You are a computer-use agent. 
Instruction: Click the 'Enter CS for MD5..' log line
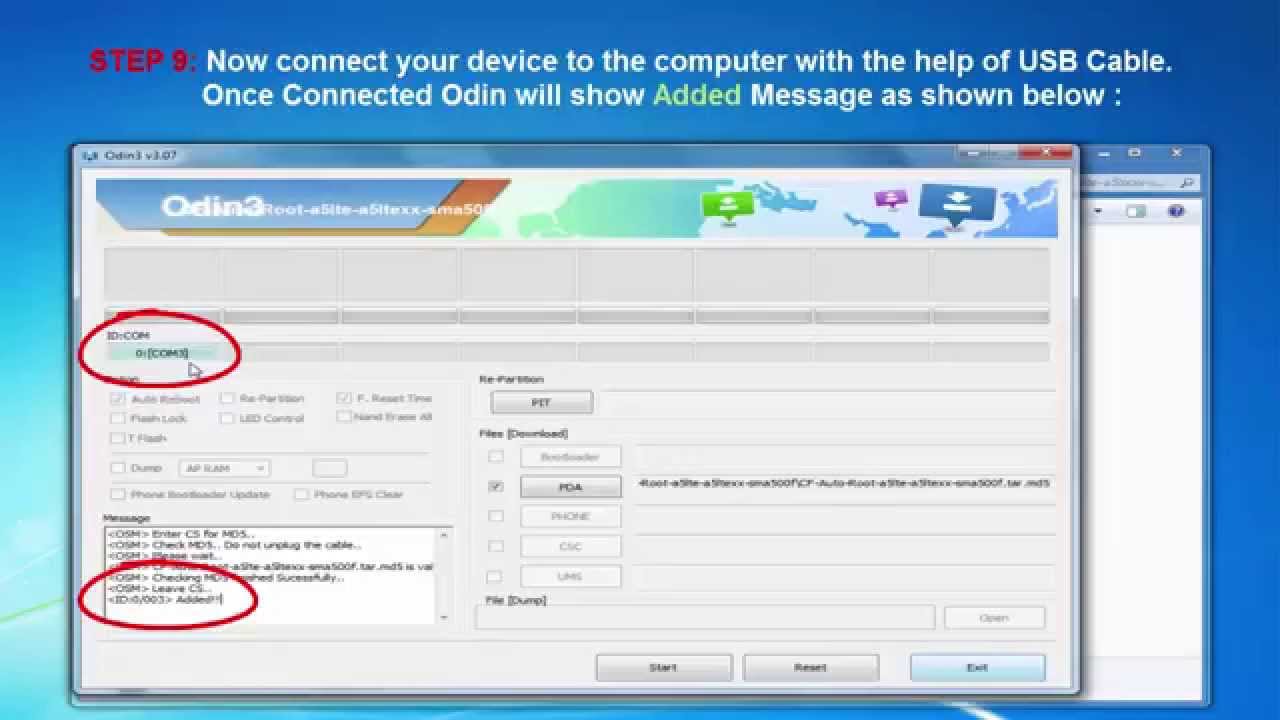coord(181,534)
